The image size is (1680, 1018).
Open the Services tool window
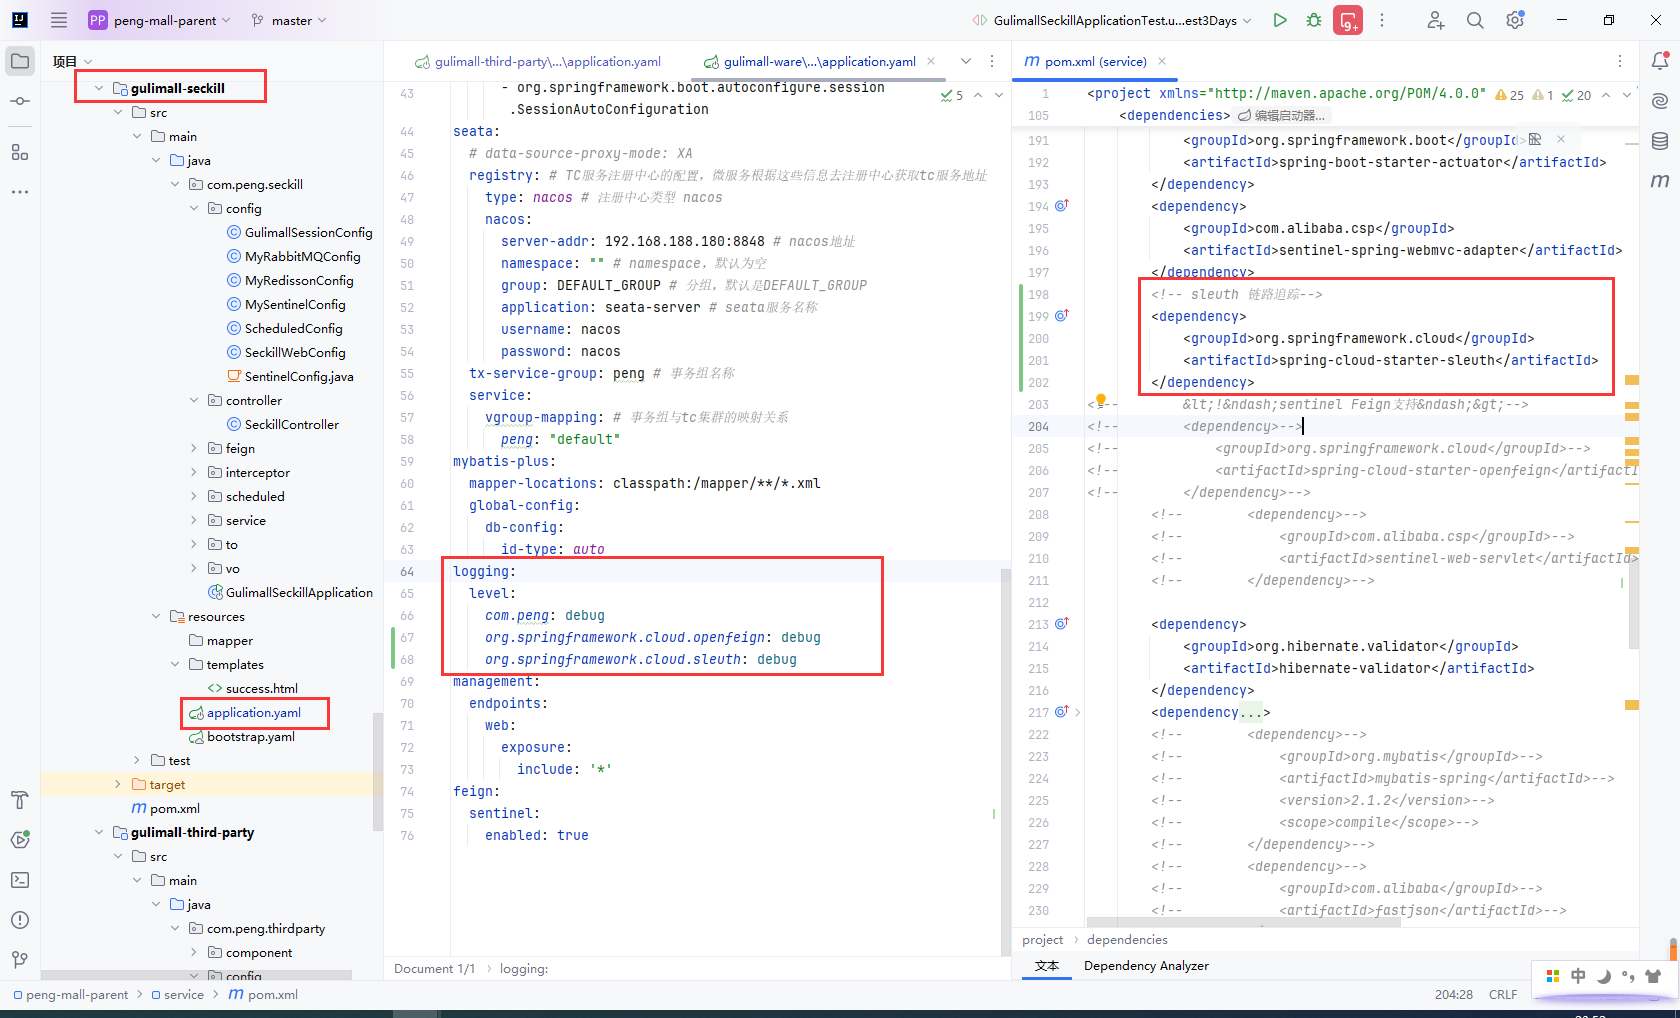point(20,840)
